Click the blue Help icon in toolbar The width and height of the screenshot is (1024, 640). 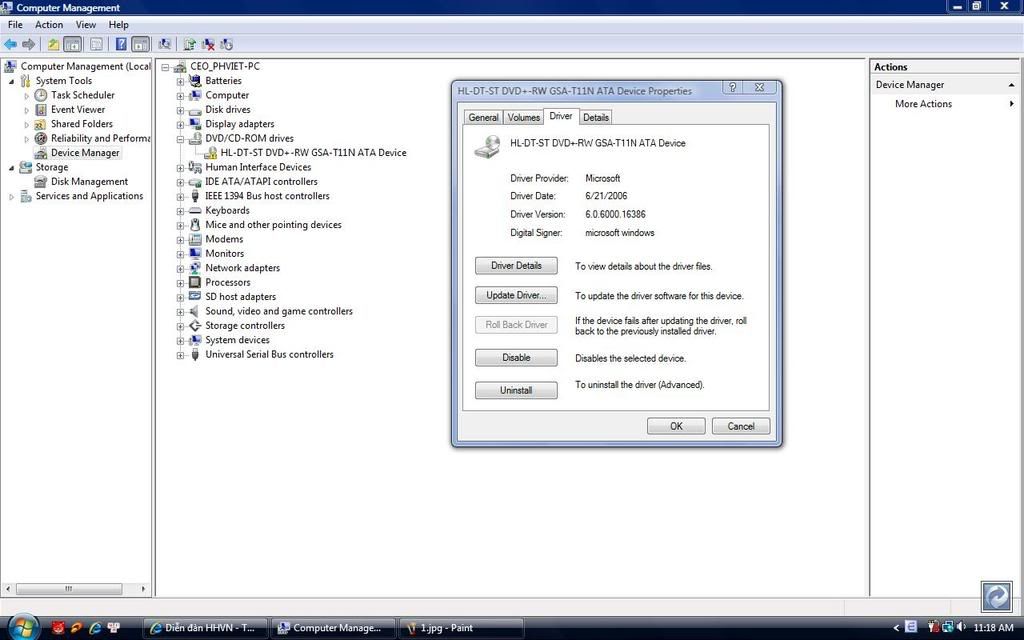(x=120, y=44)
